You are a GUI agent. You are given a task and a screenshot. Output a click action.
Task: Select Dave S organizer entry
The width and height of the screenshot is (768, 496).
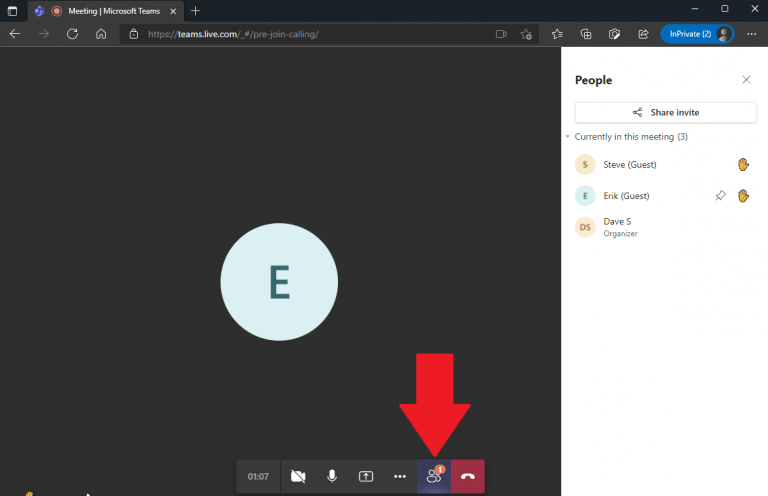point(664,227)
